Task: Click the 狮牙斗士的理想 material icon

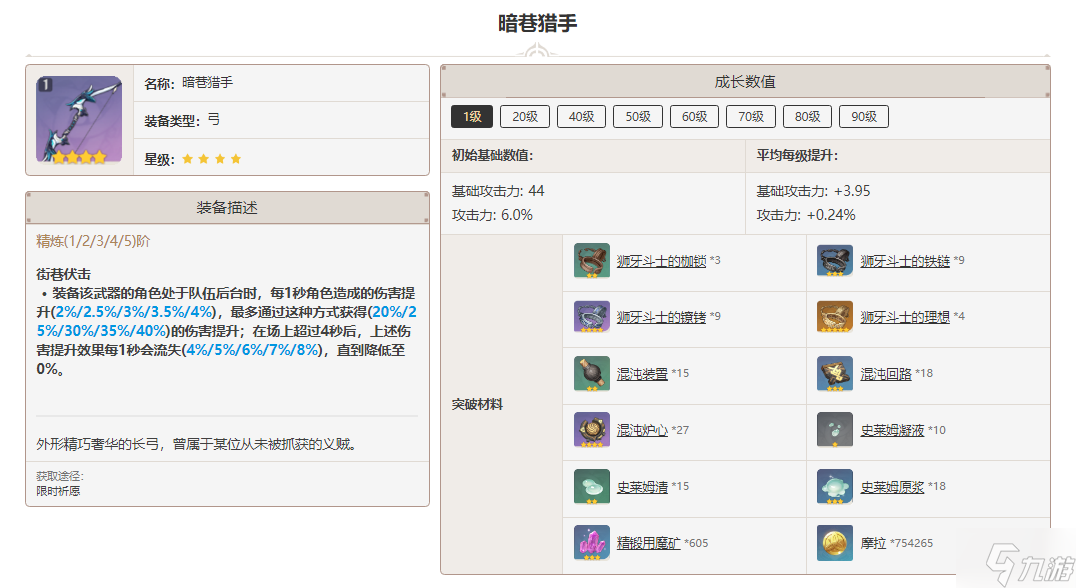Action: click(835, 316)
